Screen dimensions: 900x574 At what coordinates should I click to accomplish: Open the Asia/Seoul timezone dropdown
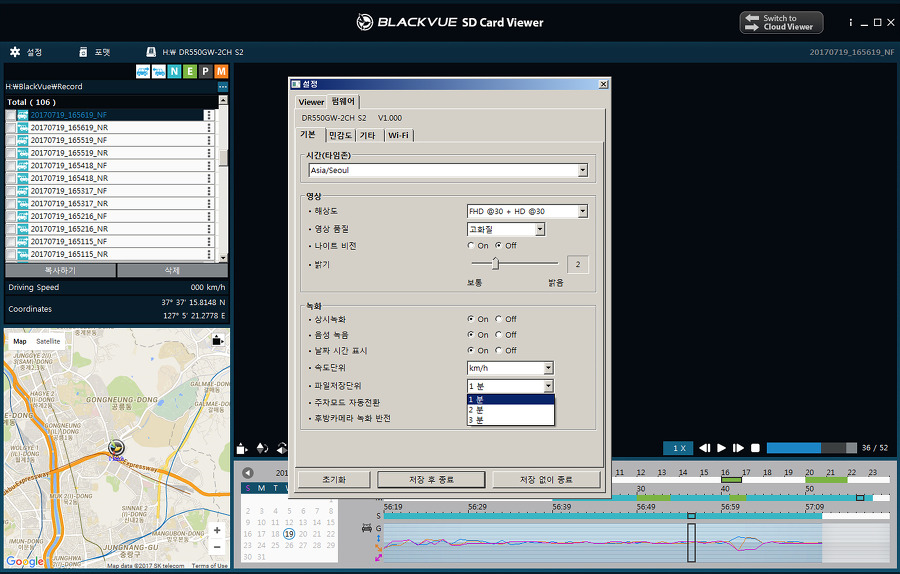coord(583,170)
